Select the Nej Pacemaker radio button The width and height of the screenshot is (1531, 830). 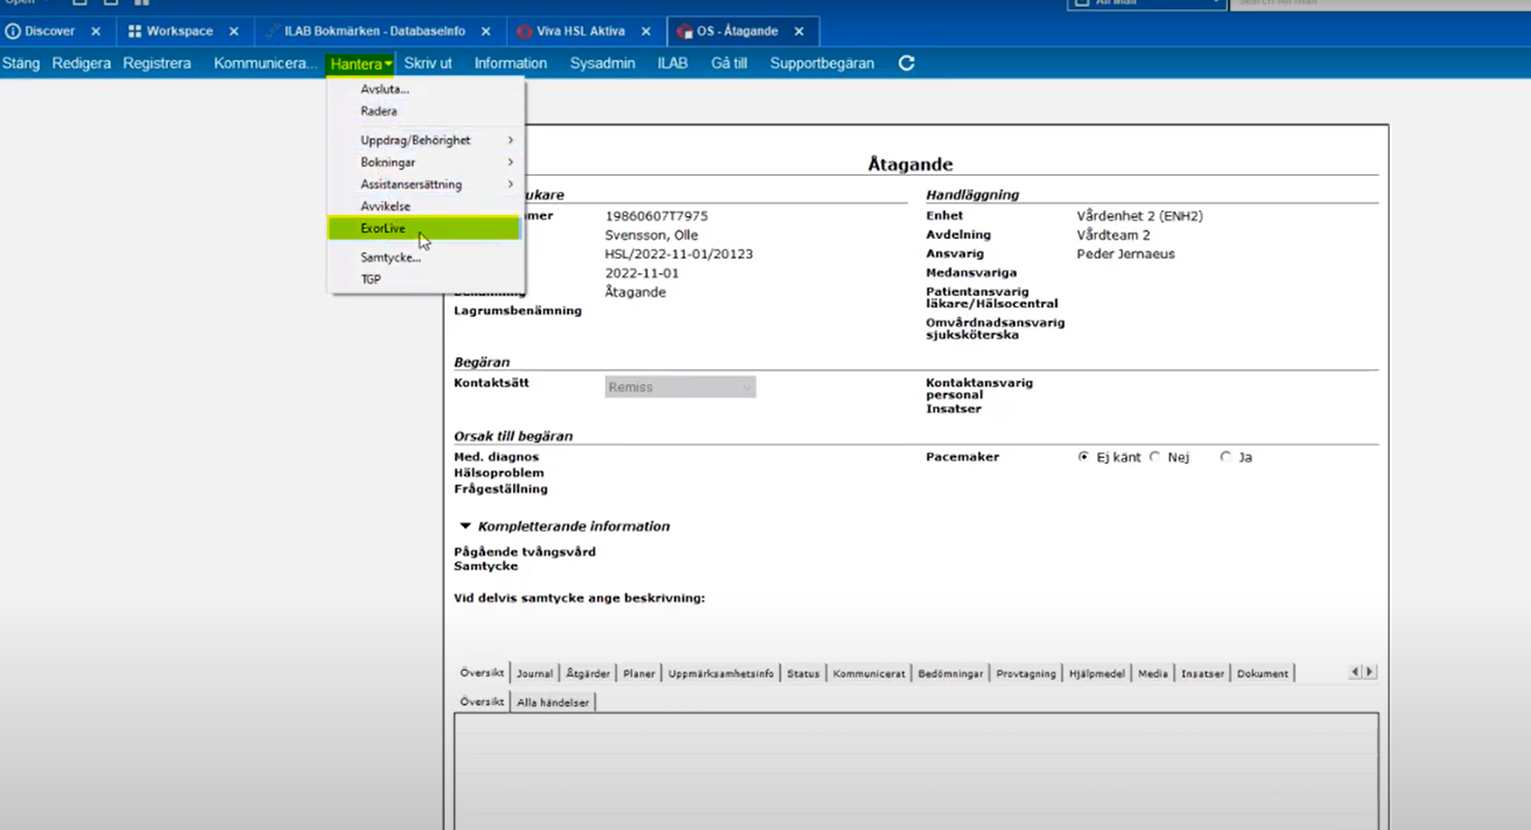1155,457
